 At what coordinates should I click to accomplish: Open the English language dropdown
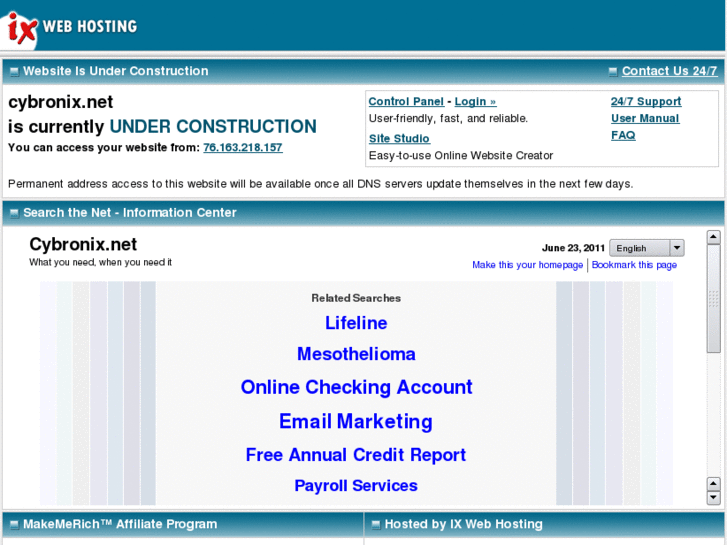[647, 248]
